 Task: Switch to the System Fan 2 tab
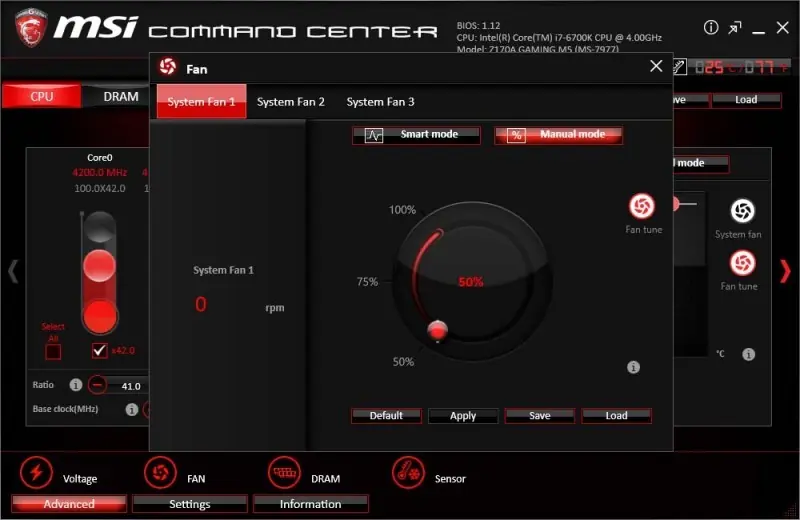click(291, 102)
